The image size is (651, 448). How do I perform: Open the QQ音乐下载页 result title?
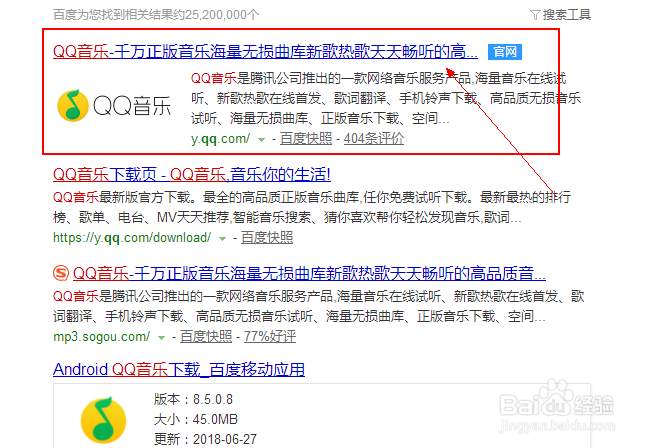[x=192, y=174]
